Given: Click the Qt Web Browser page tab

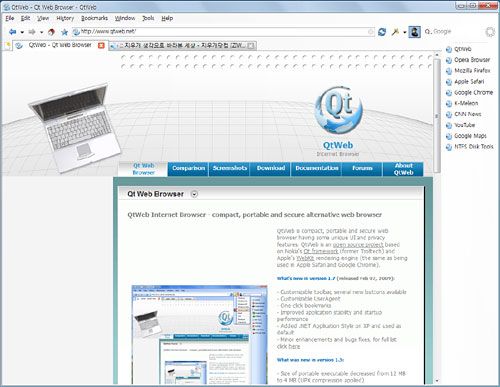Looking at the screenshot, I should pos(143,169).
